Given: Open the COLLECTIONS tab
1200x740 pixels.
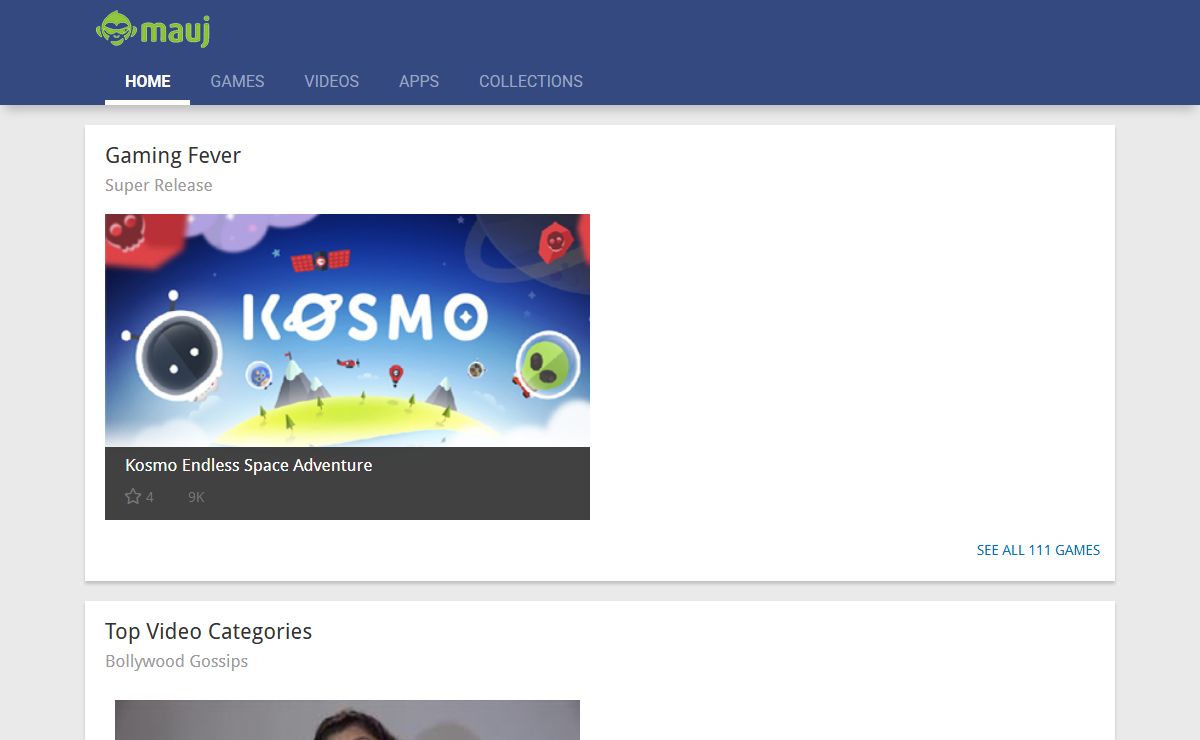Looking at the screenshot, I should pyautogui.click(x=531, y=81).
